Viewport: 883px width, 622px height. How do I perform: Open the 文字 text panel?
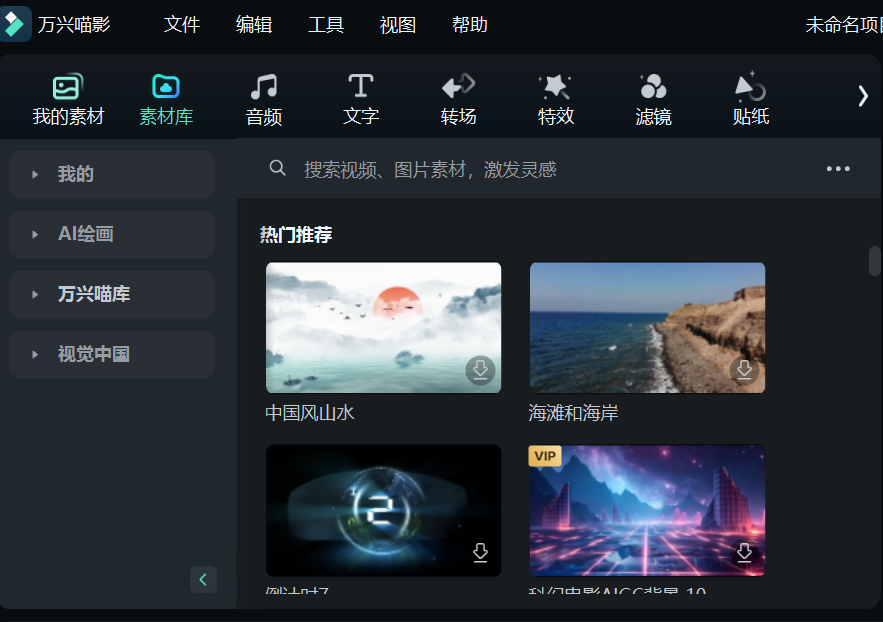click(360, 97)
